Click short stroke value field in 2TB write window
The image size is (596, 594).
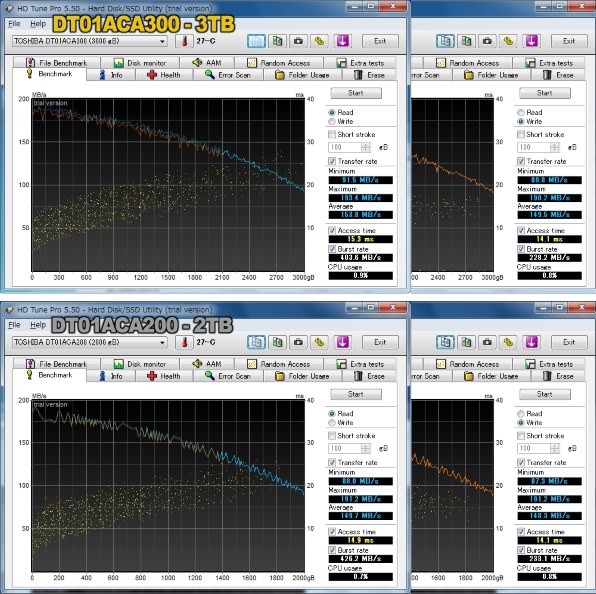(x=534, y=448)
